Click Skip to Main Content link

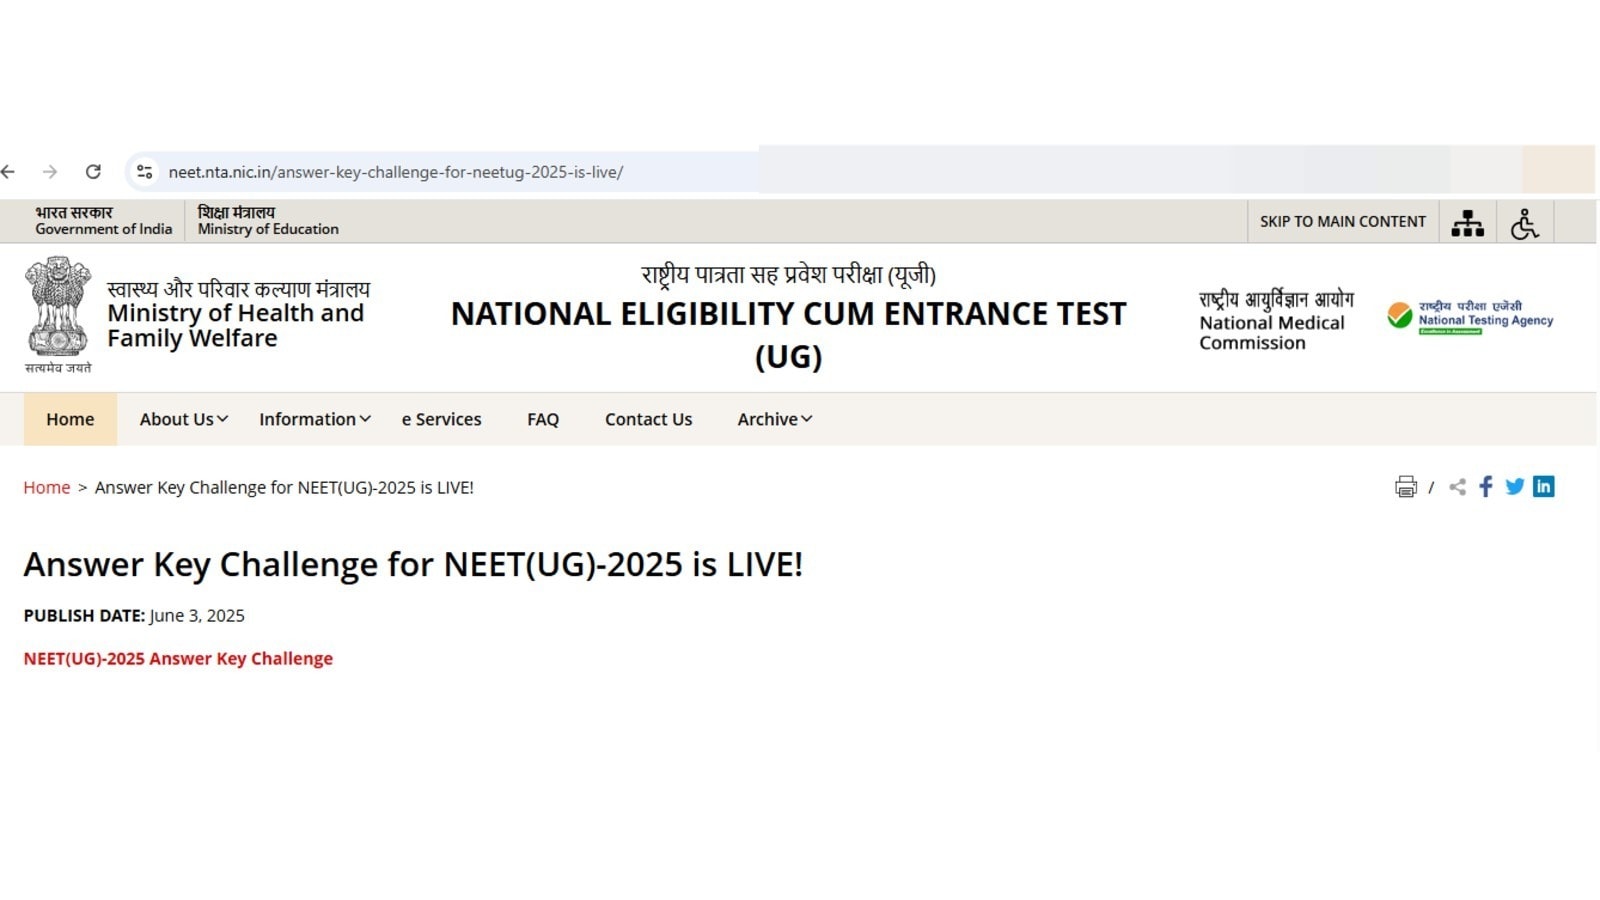tap(1343, 222)
